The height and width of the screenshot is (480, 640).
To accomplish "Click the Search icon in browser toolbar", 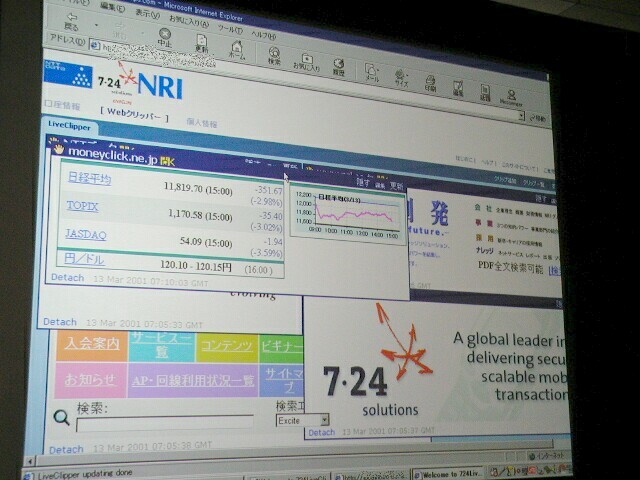I will tap(274, 57).
